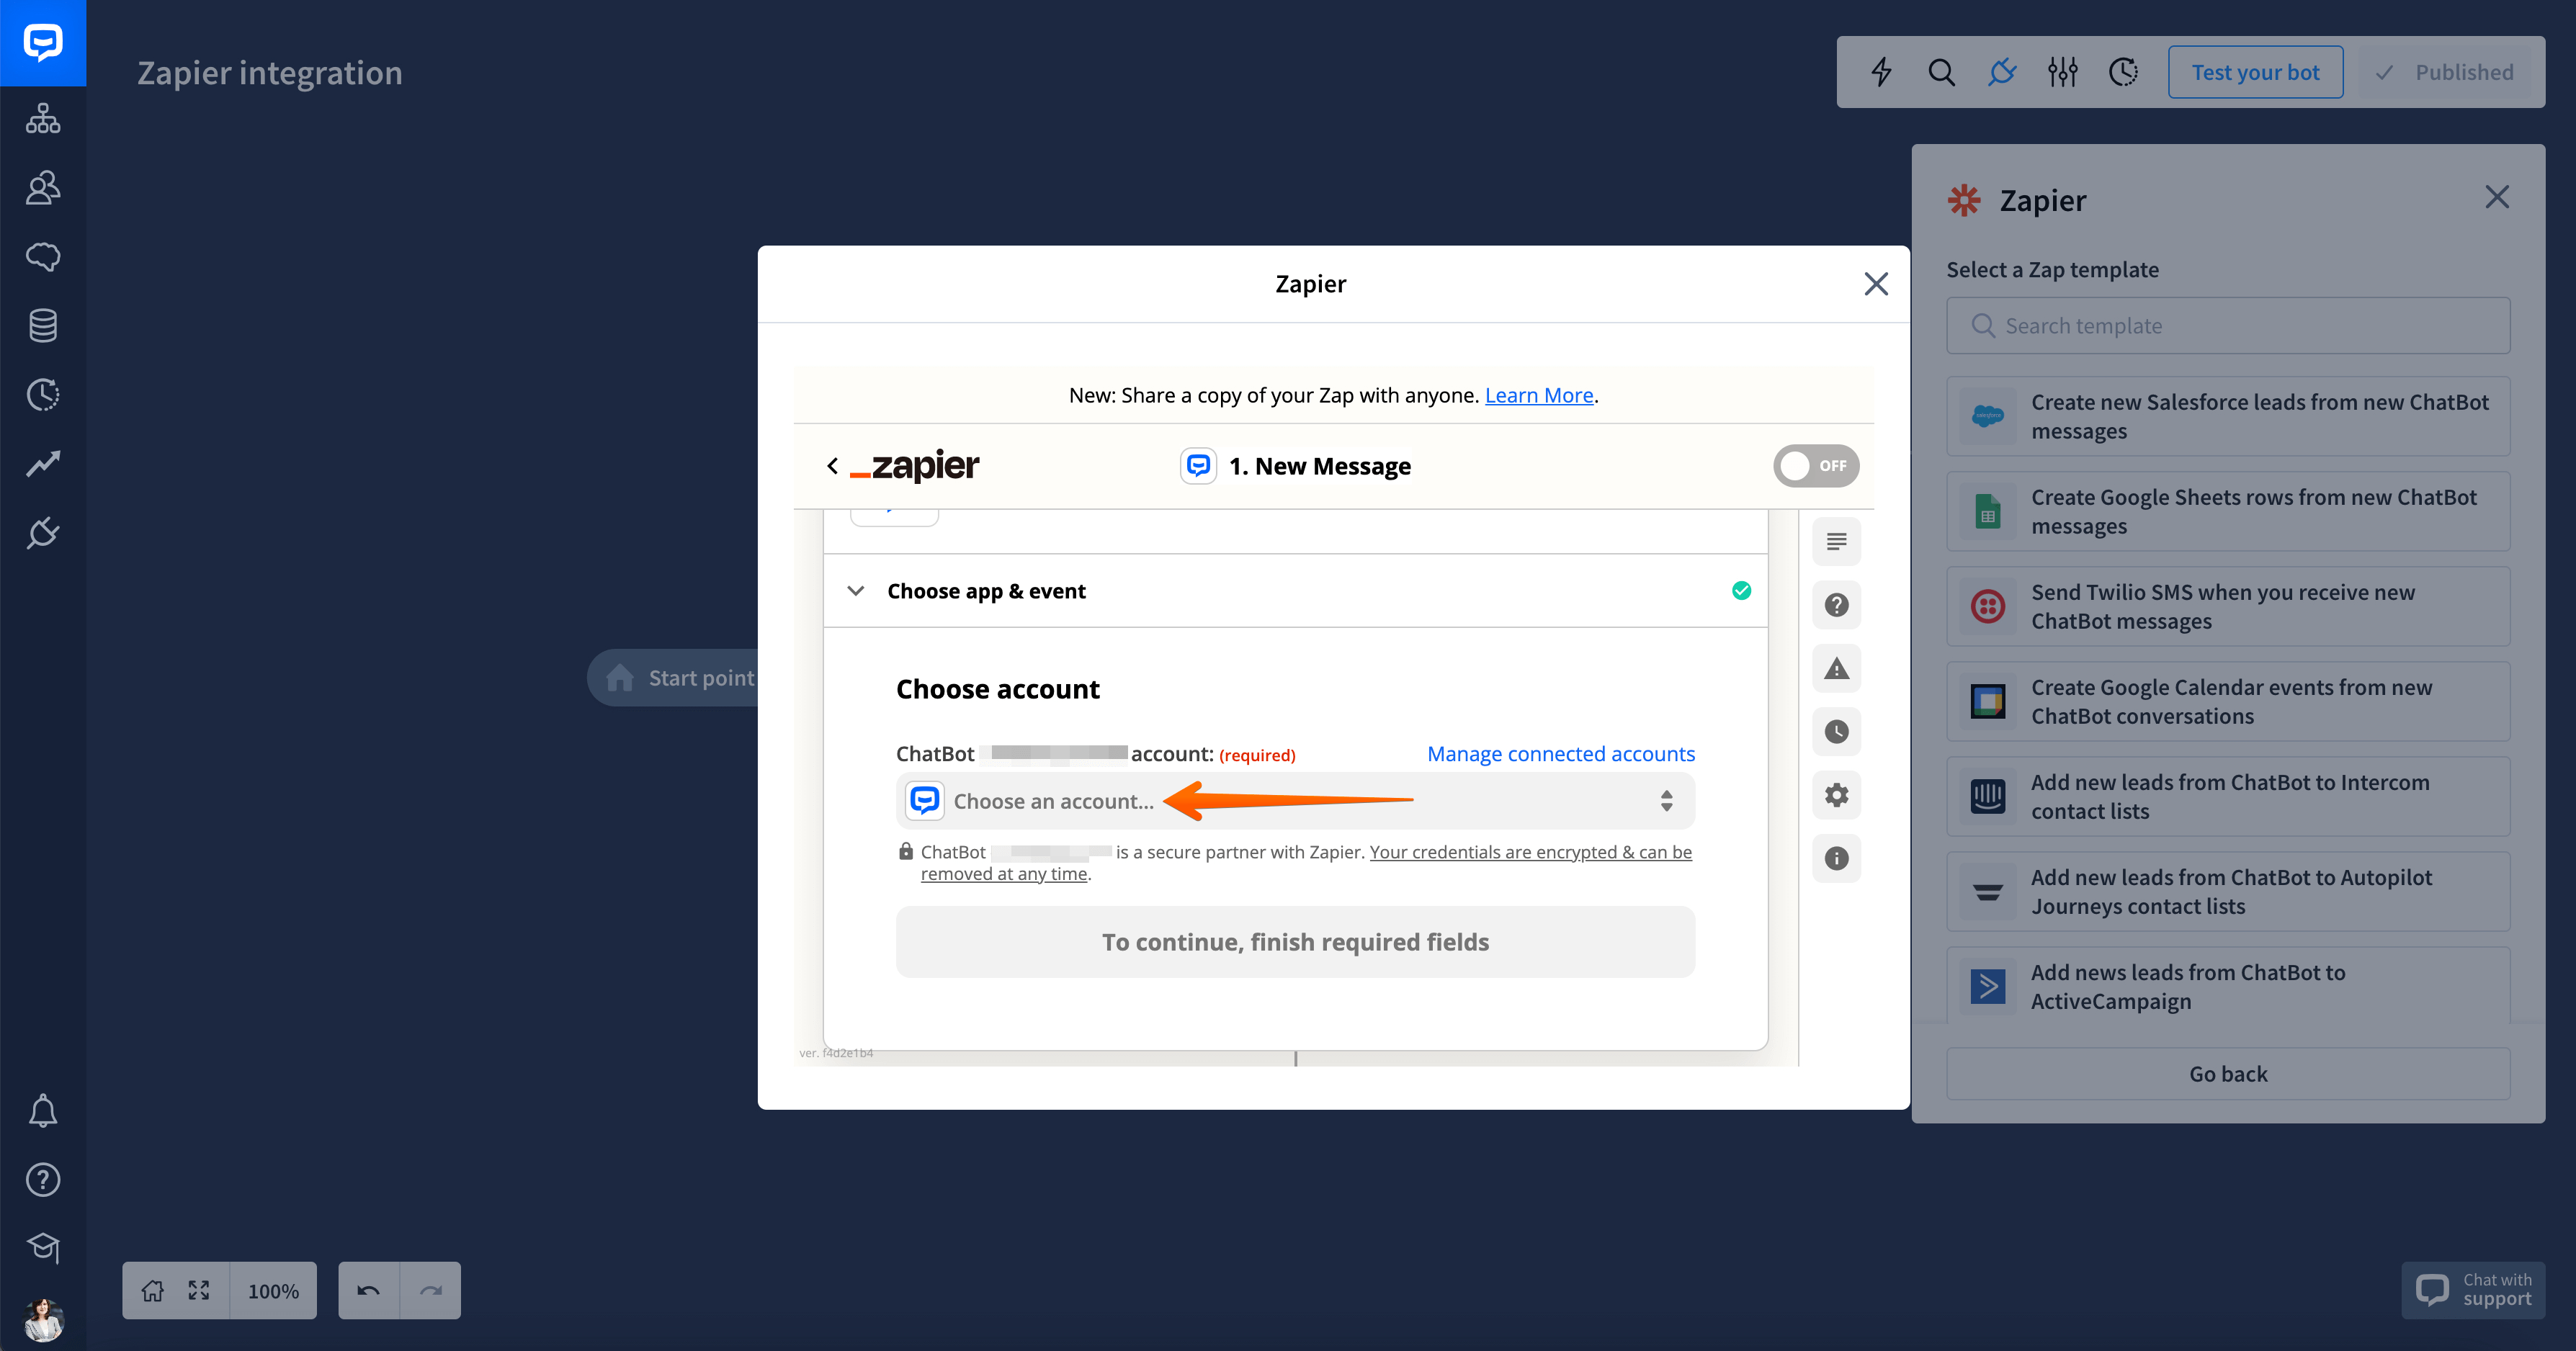Open the Learn More link

pos(1539,395)
